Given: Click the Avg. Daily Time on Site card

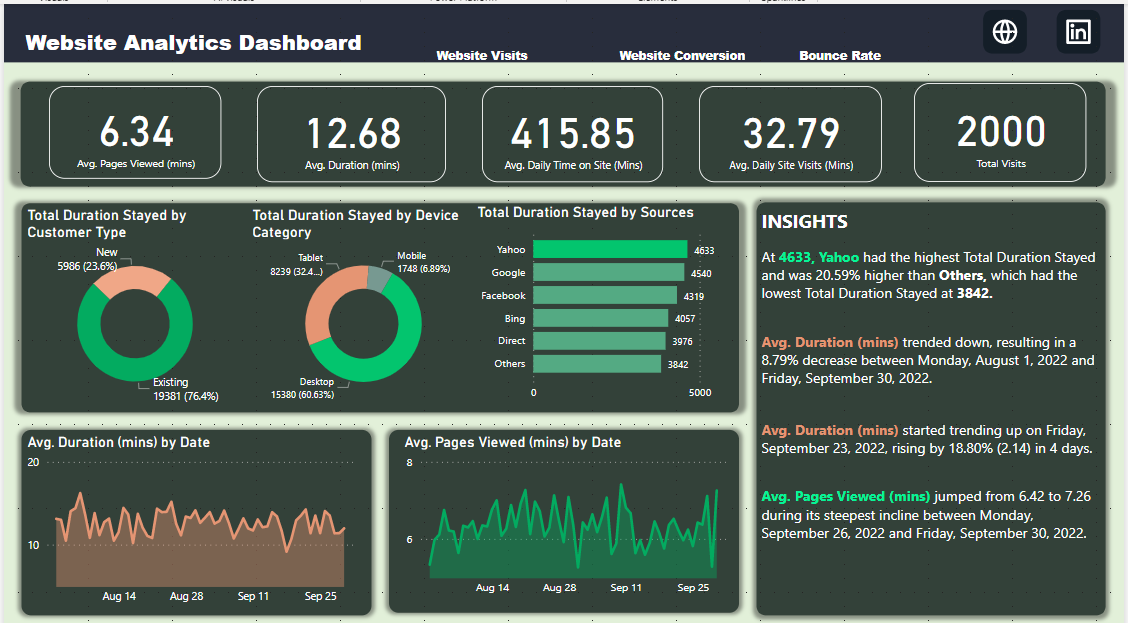Looking at the screenshot, I should [x=572, y=133].
